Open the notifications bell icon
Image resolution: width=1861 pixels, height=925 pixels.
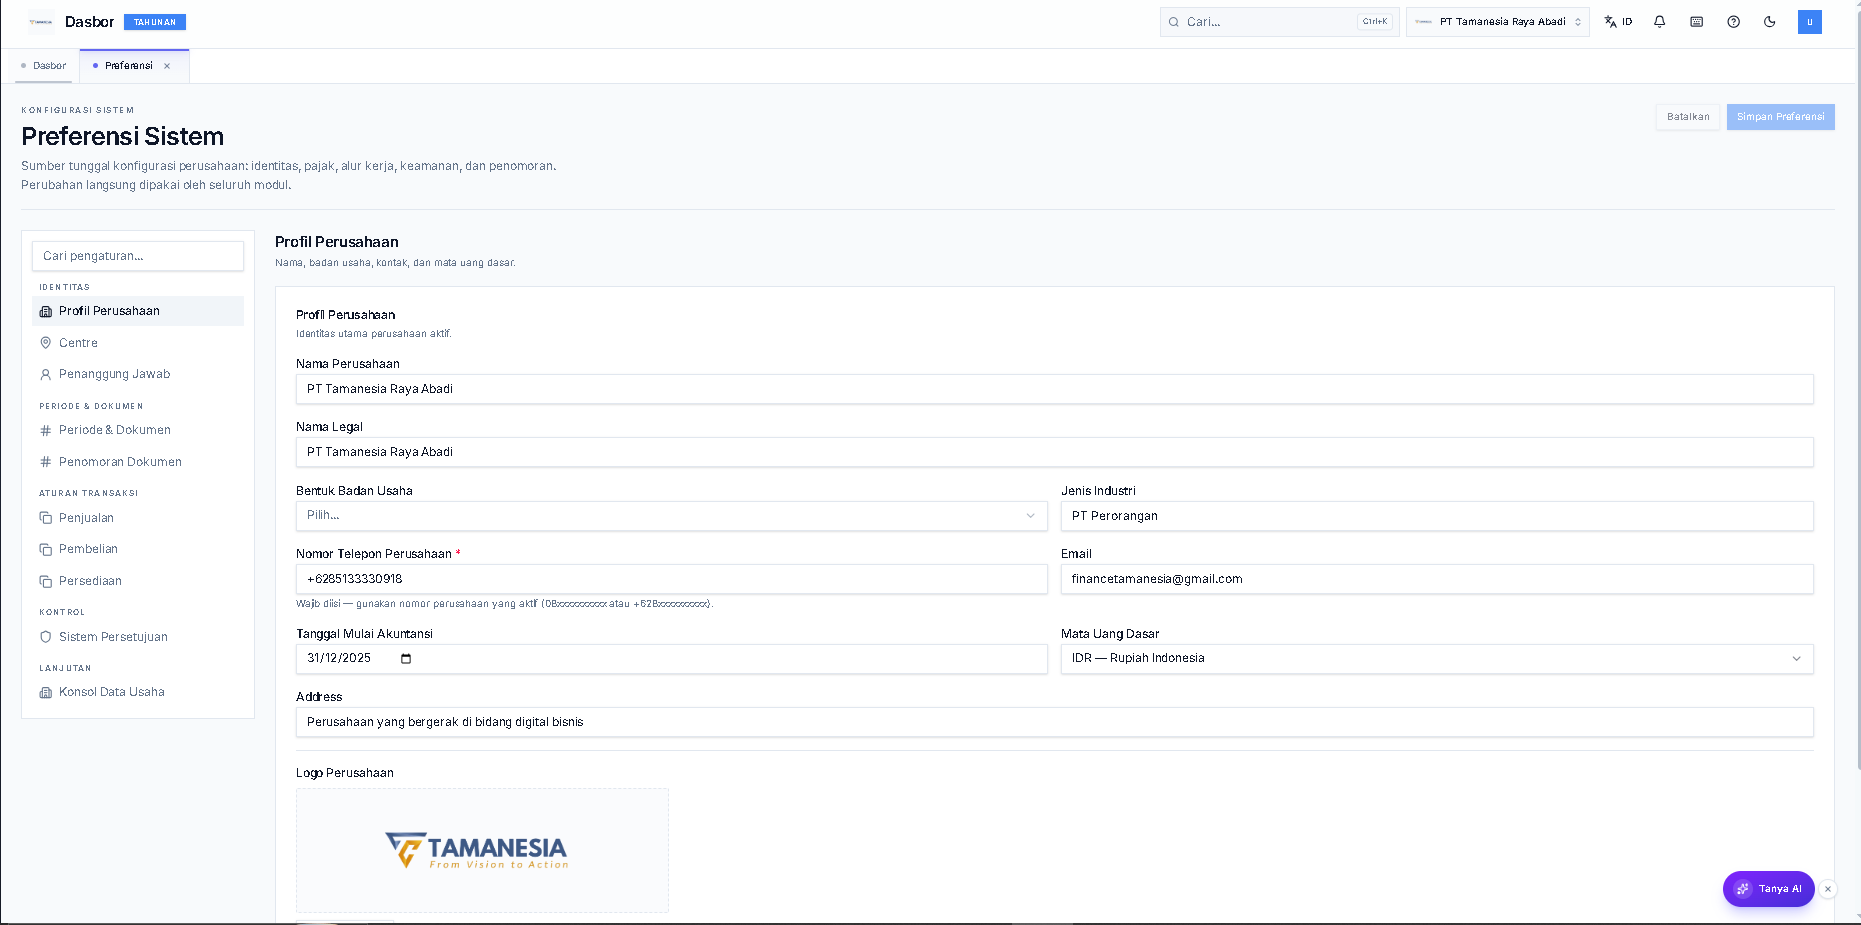coord(1659,22)
